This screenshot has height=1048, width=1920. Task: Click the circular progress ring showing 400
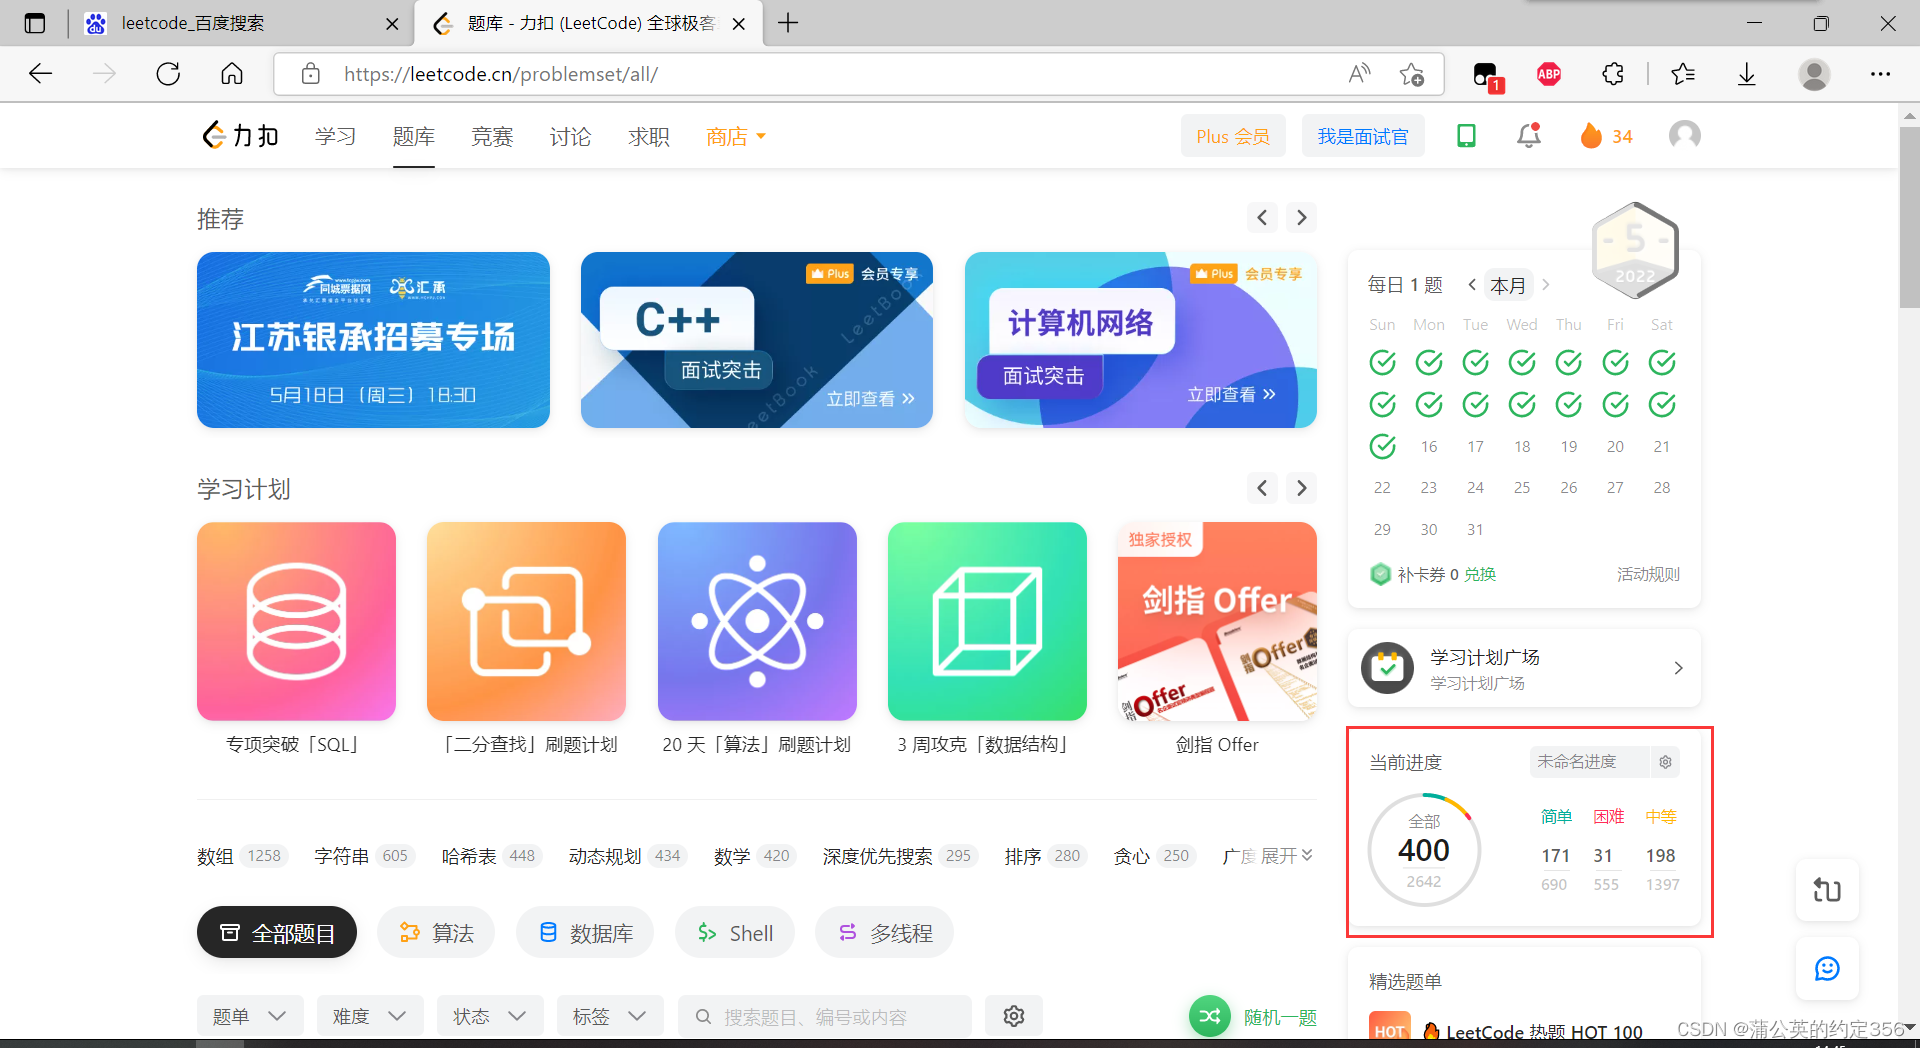(x=1423, y=850)
